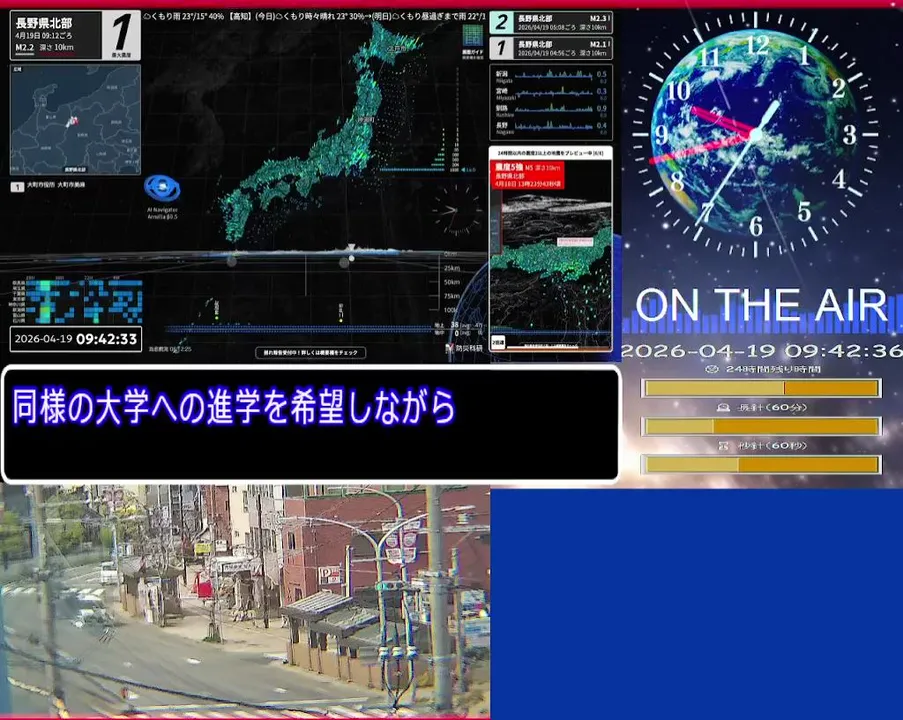This screenshot has width=903, height=720.
Task: Click the 2倍速 speed button in the preview
Action: (498, 341)
